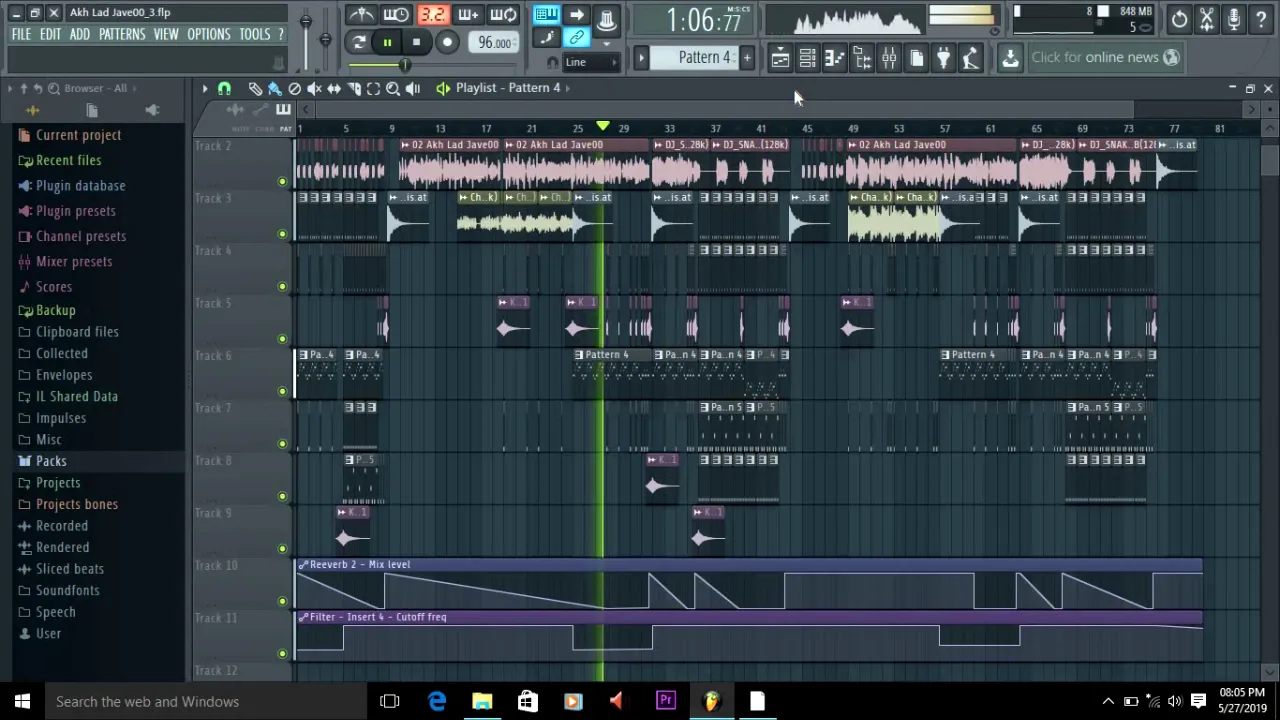1280x720 pixels.
Task: Click the tempo tapper icon
Action: pos(970,58)
